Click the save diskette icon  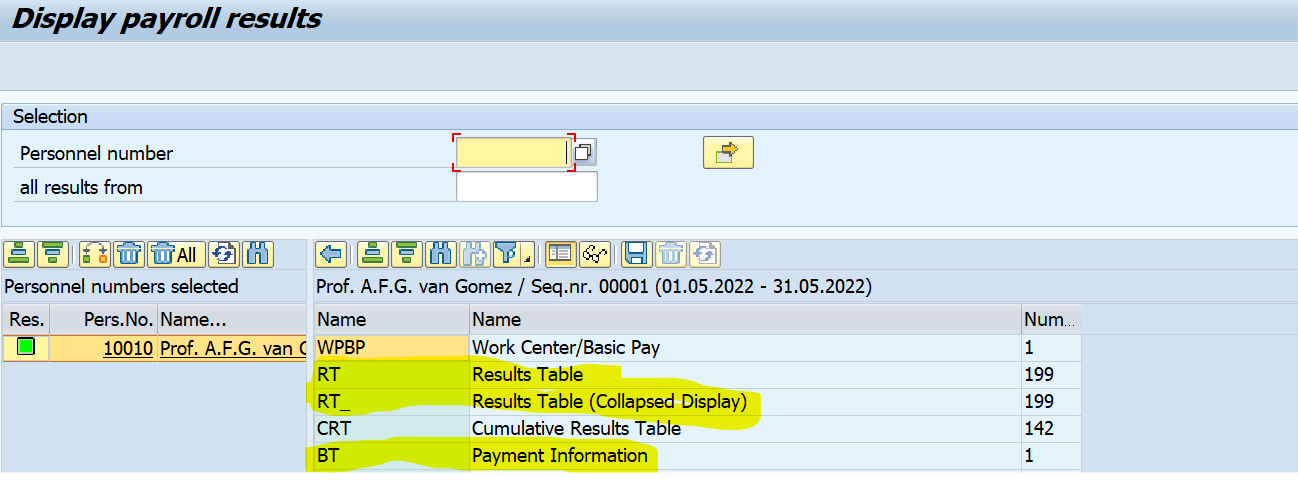(x=636, y=254)
